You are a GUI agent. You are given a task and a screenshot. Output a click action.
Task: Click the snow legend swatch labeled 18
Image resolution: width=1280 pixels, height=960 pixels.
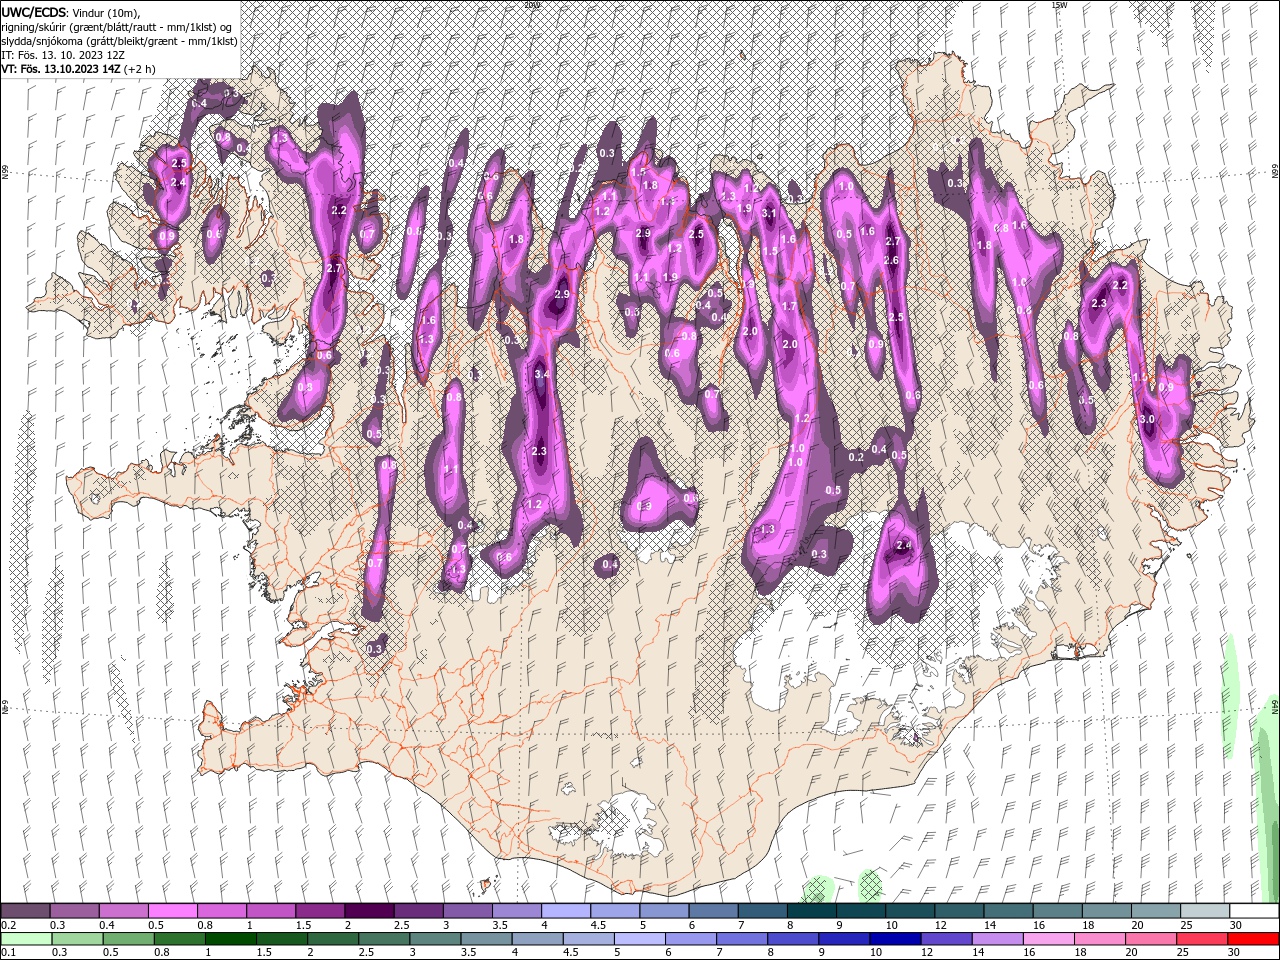[1106, 911]
